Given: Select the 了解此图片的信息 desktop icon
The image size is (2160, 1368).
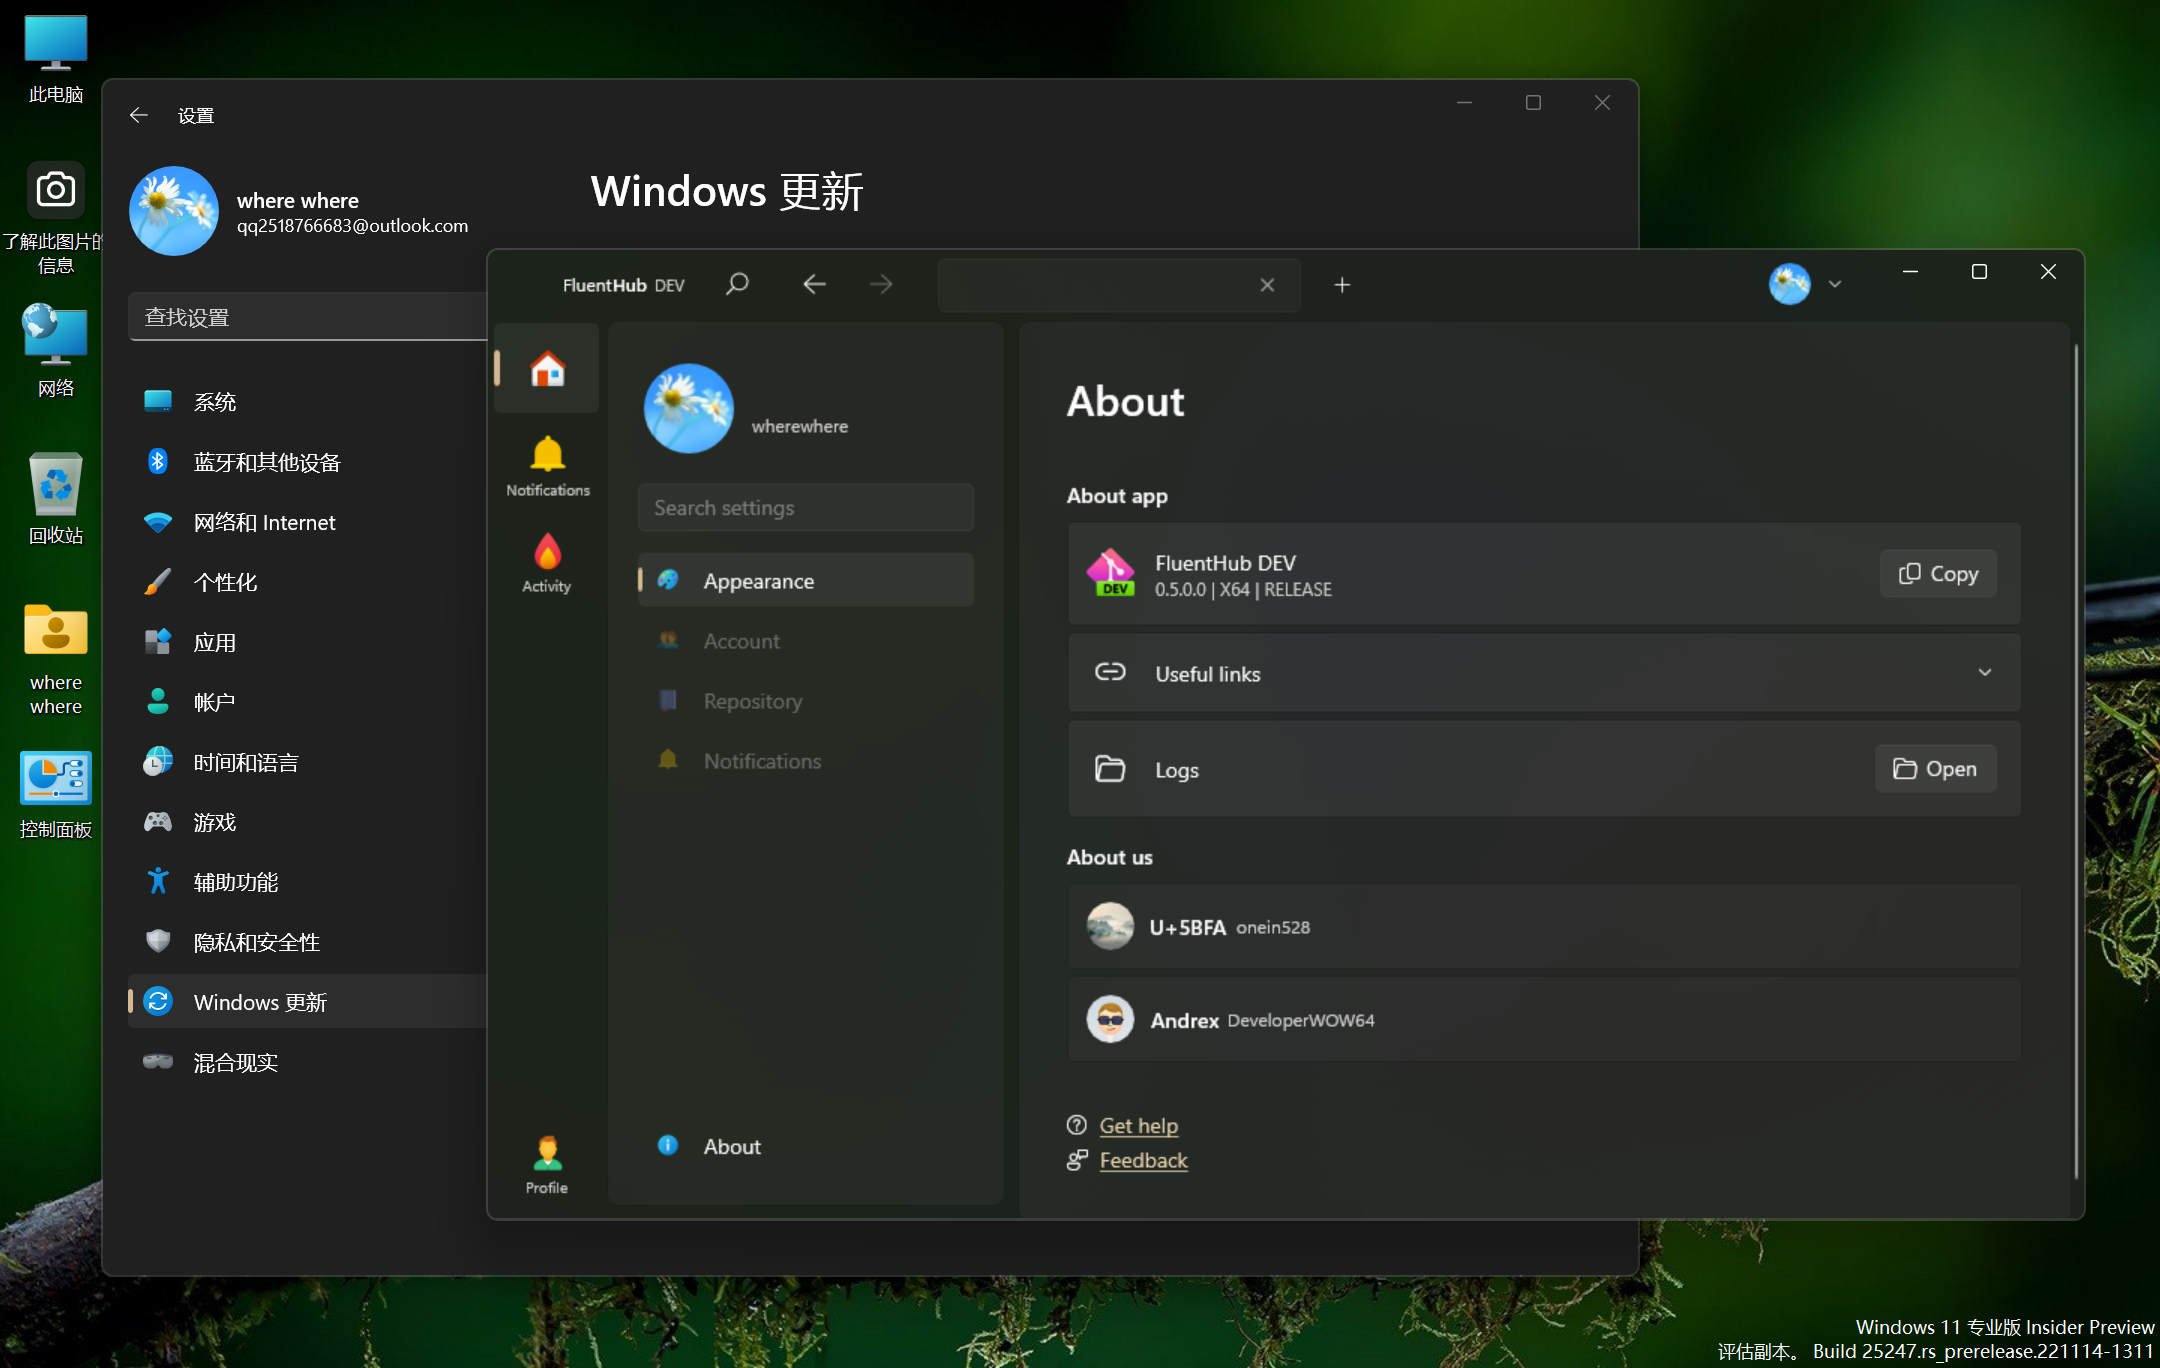Looking at the screenshot, I should 56,216.
